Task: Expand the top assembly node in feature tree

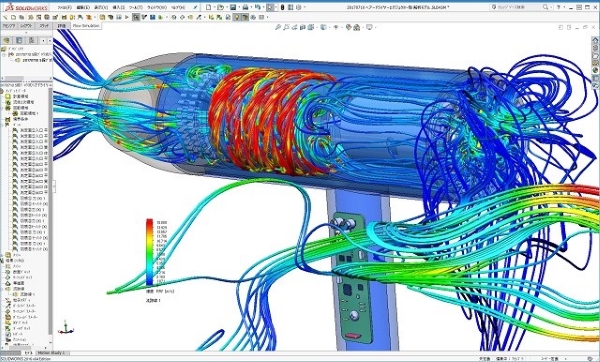Action: tap(4, 55)
